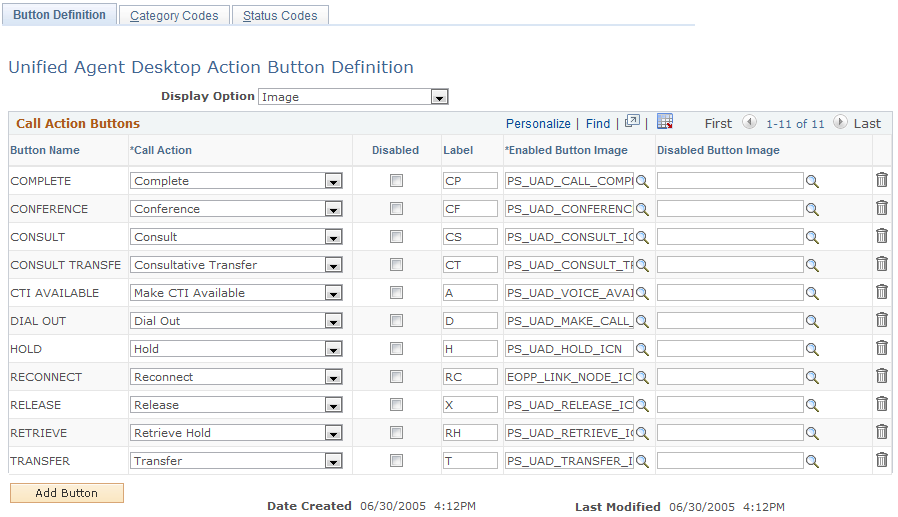Click the PS_UAD_HOLD_ICN image field
This screenshot has width=898, height=517.
(x=569, y=349)
